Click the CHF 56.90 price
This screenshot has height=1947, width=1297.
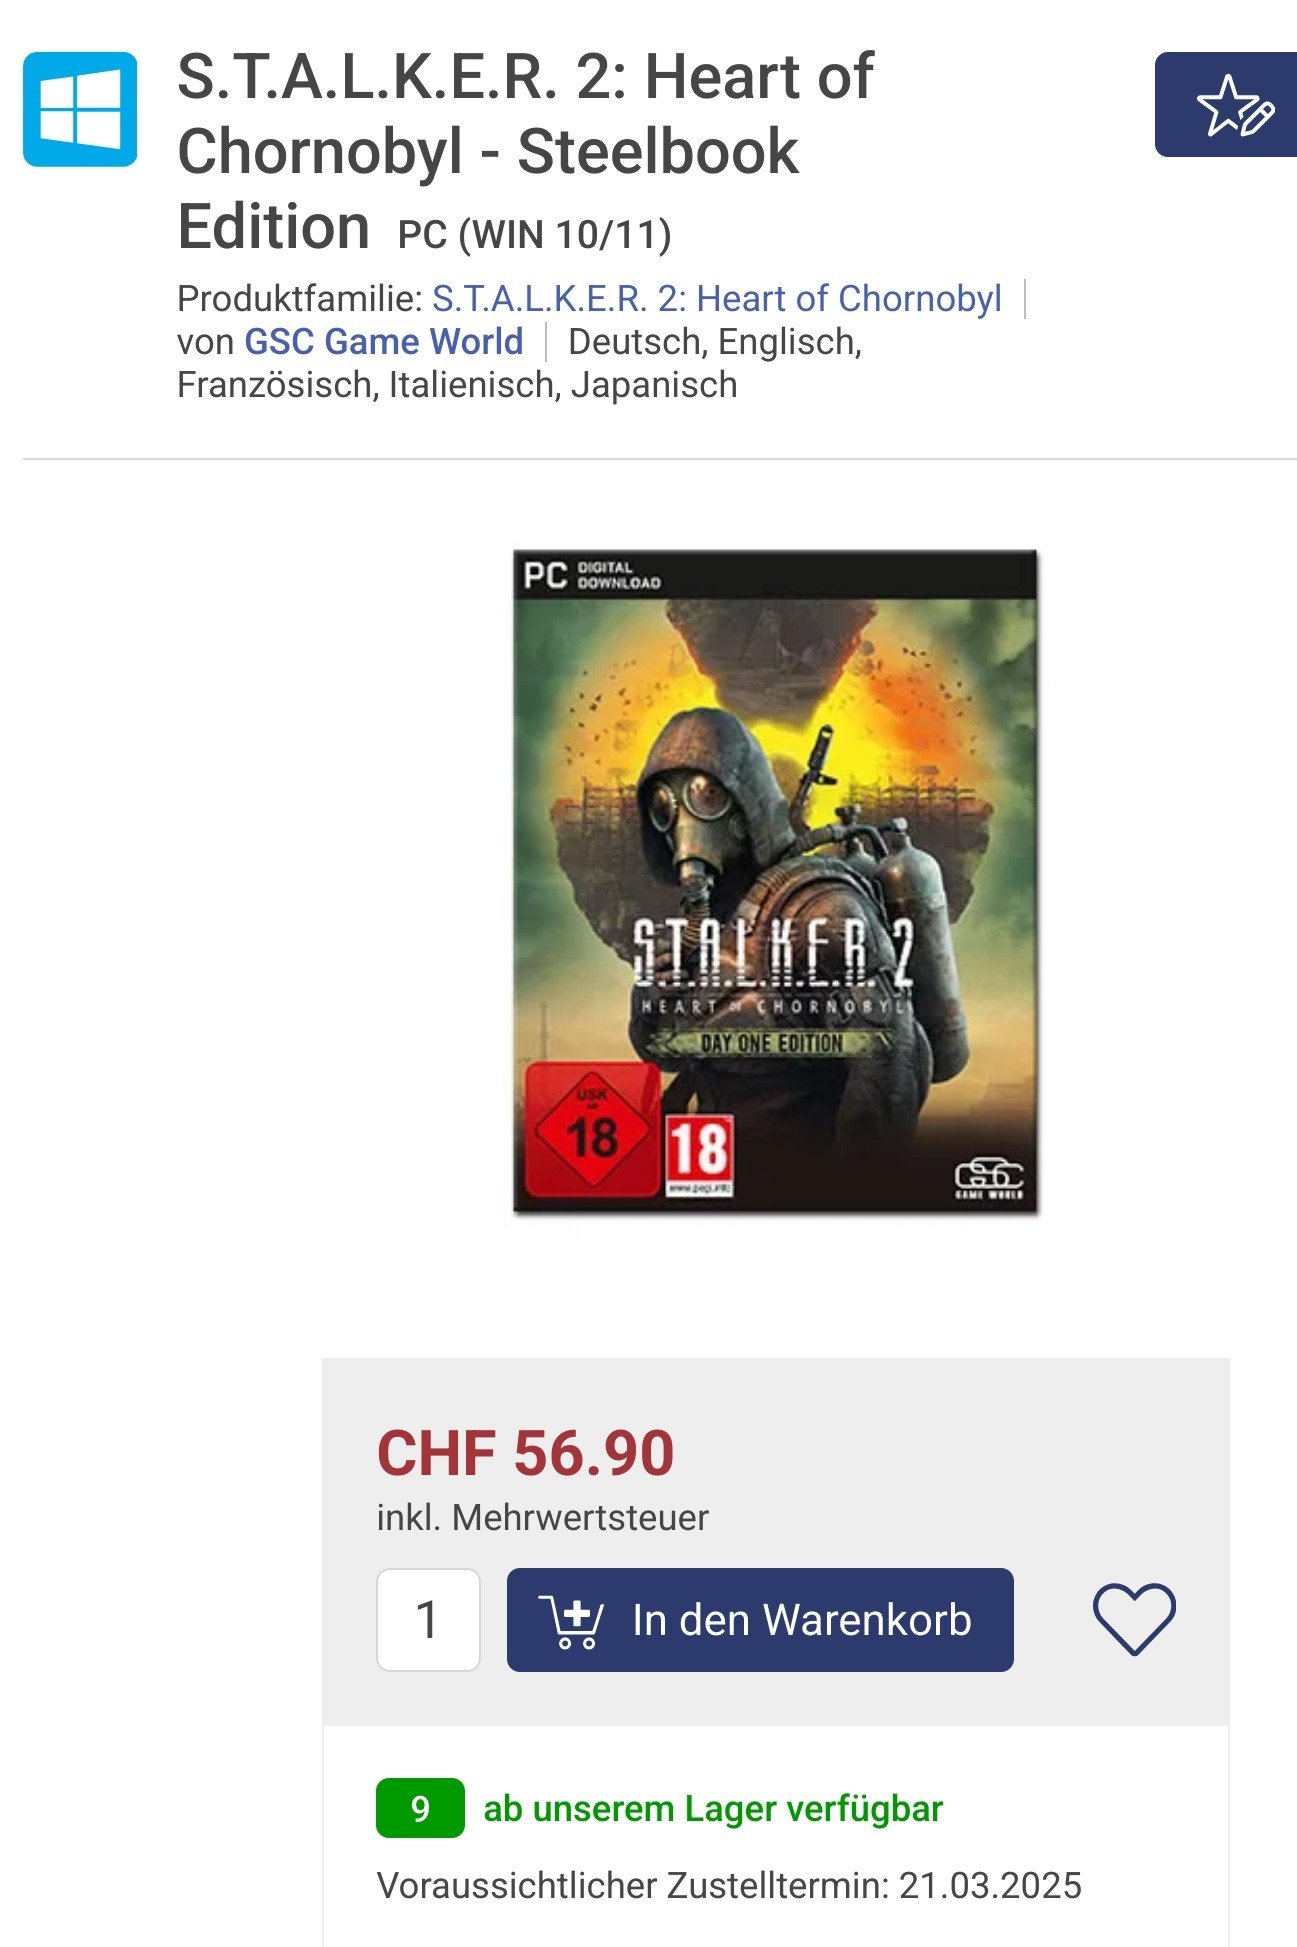click(x=525, y=1452)
